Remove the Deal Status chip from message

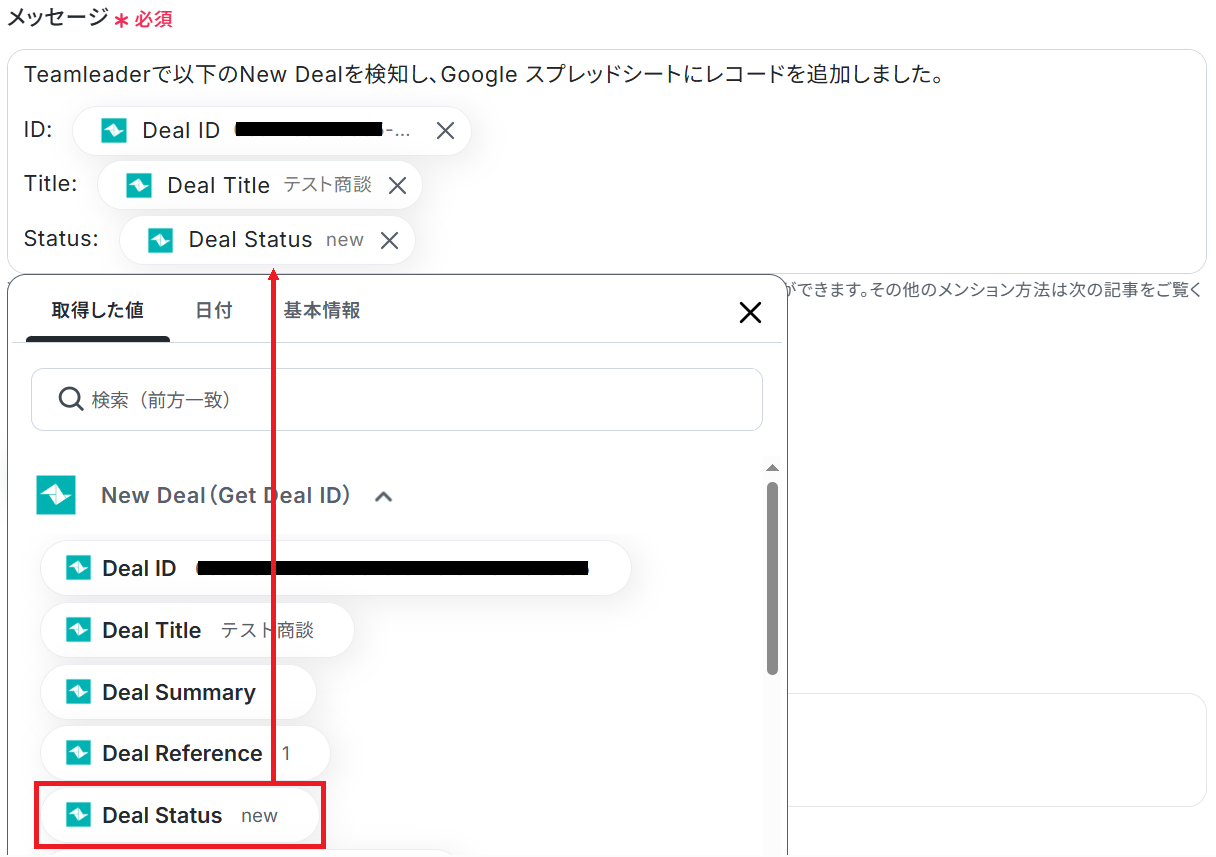390,240
